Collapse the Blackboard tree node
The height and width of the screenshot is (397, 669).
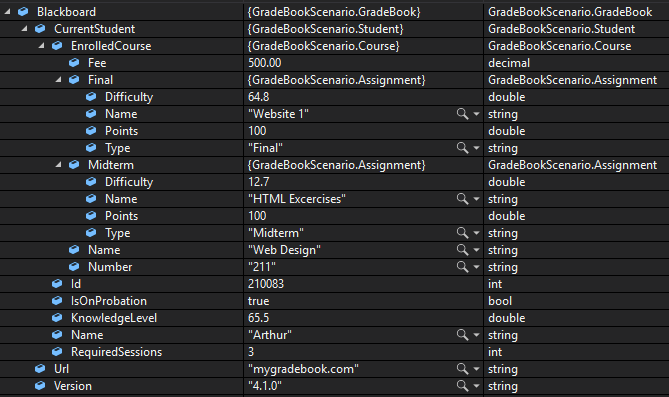(x=7, y=12)
